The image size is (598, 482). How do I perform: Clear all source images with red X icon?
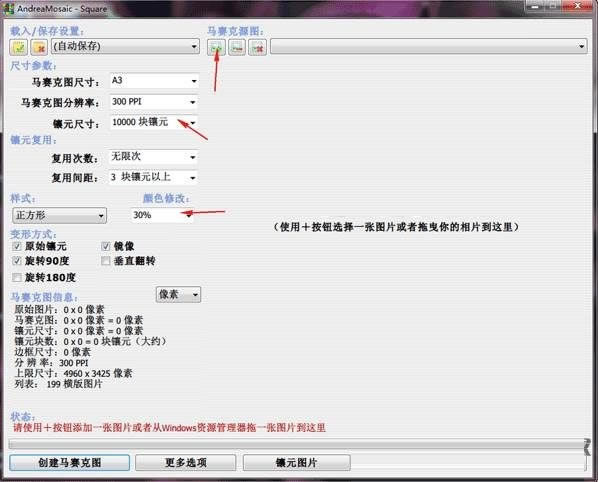[x=257, y=47]
